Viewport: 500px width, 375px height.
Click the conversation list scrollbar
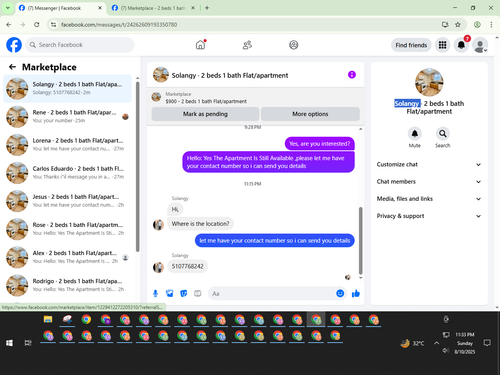[137, 167]
